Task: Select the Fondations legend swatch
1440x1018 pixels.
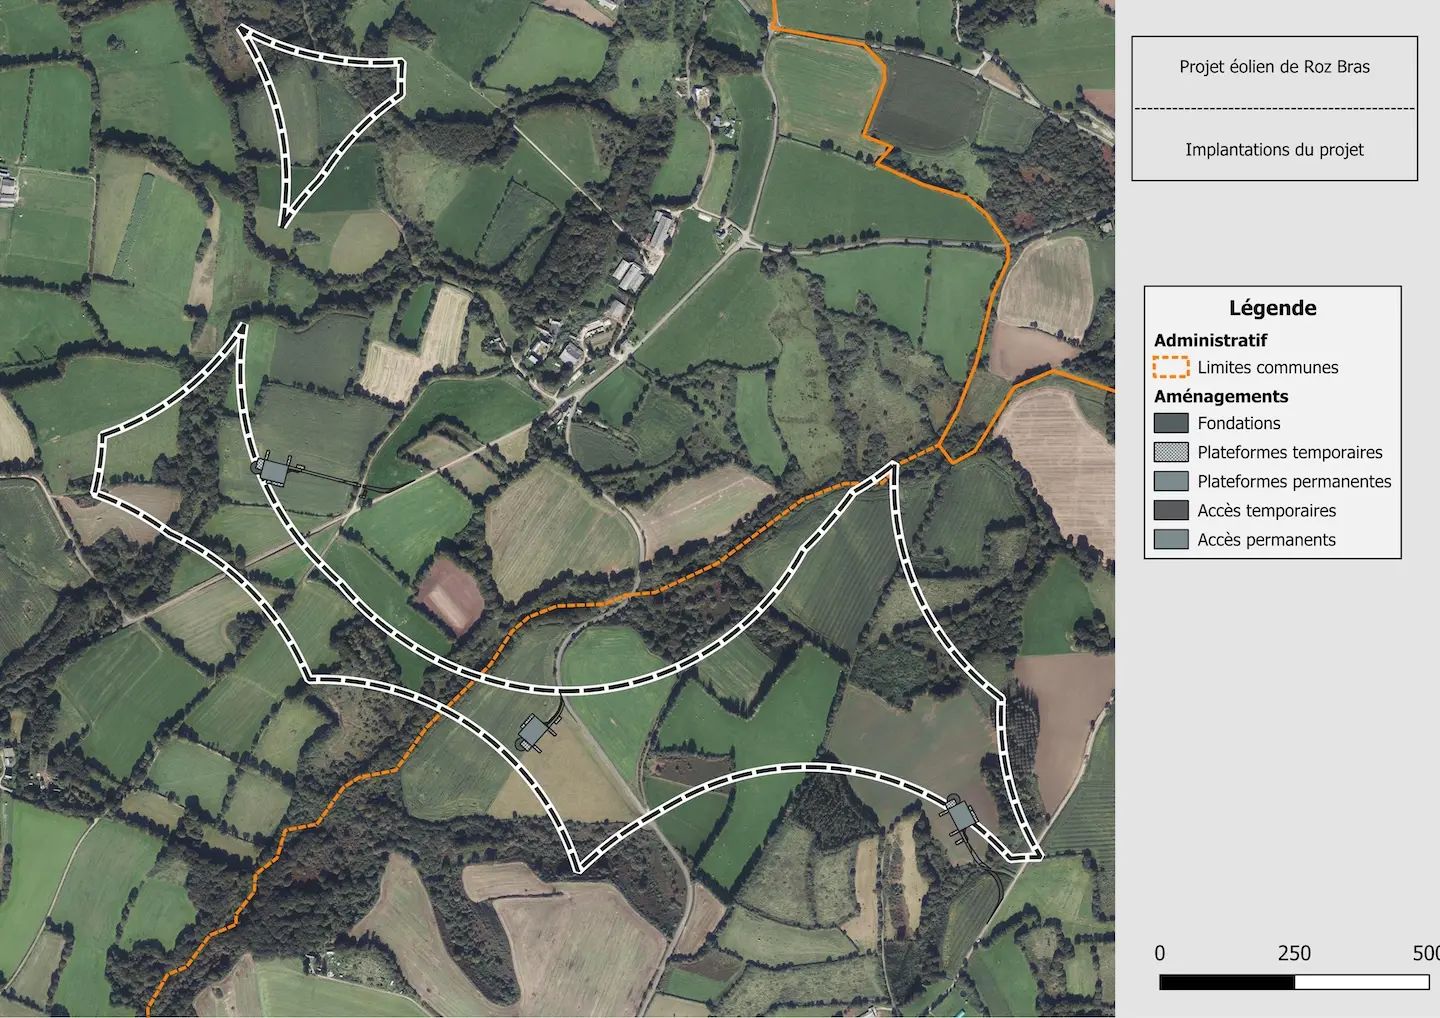Action: pos(1171,423)
